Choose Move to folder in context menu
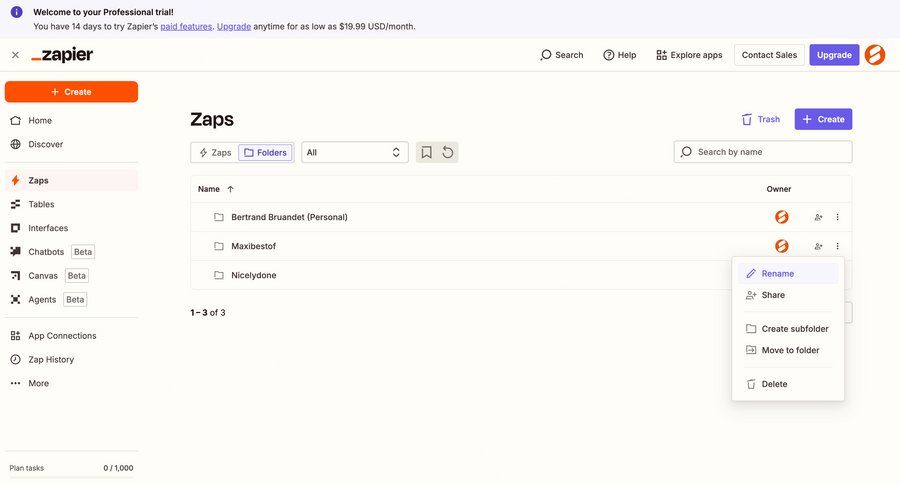Image resolution: width=900 pixels, height=484 pixels. point(788,350)
